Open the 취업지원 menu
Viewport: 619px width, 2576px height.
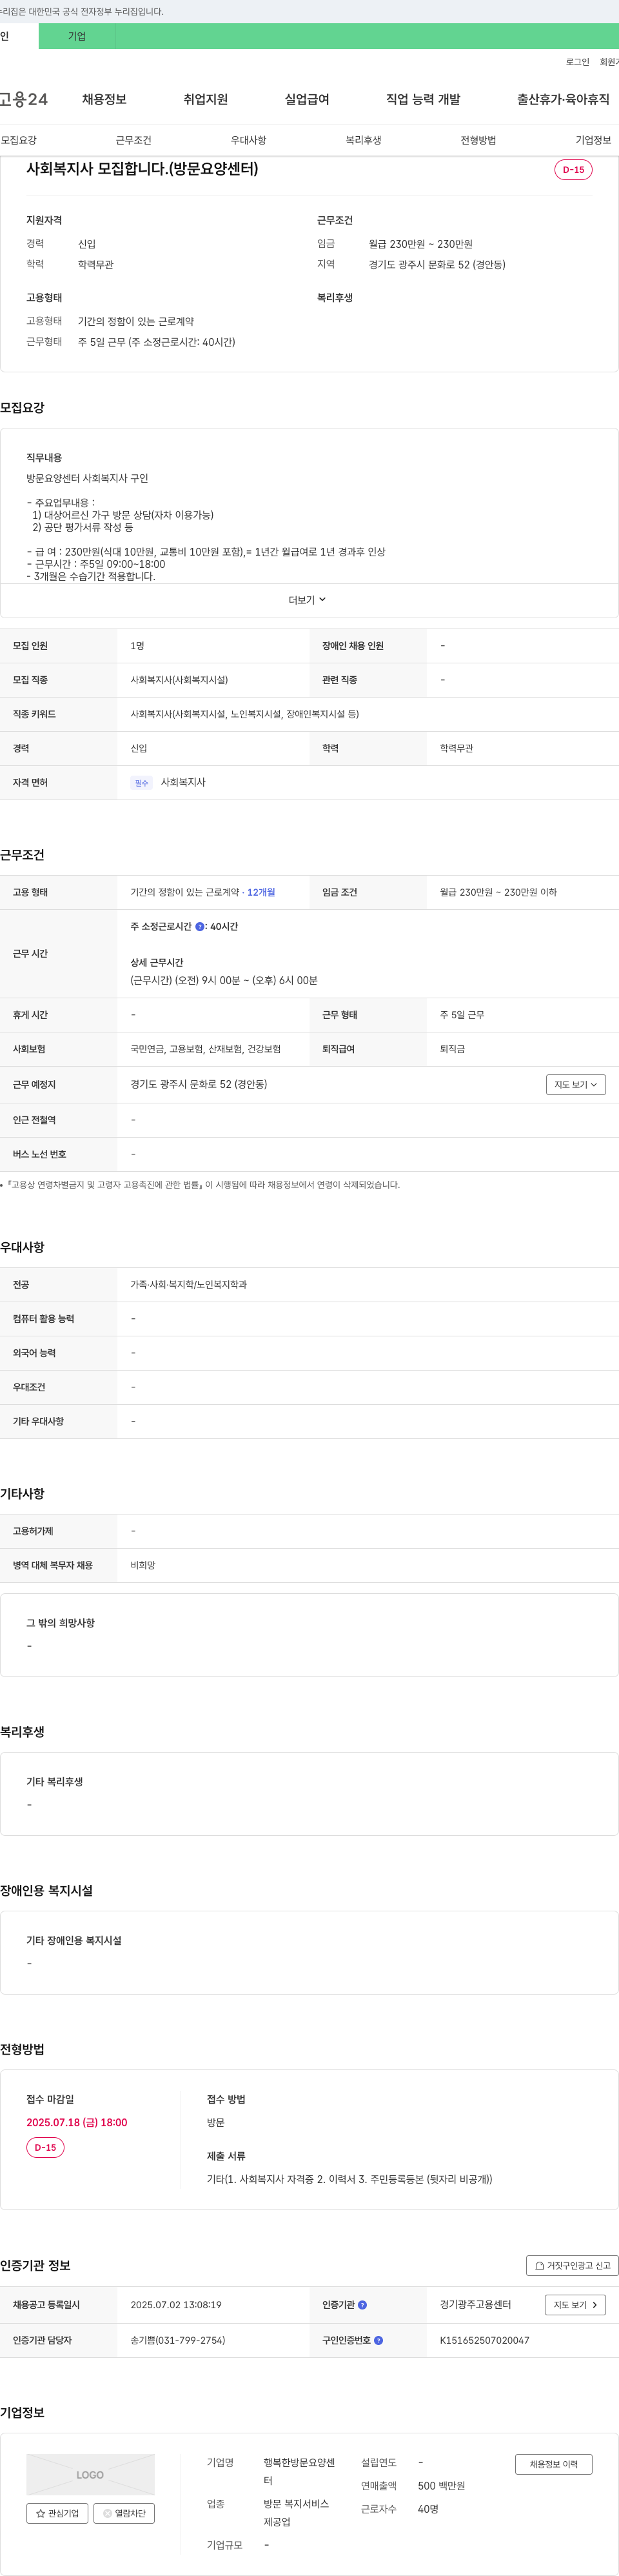[x=205, y=99]
